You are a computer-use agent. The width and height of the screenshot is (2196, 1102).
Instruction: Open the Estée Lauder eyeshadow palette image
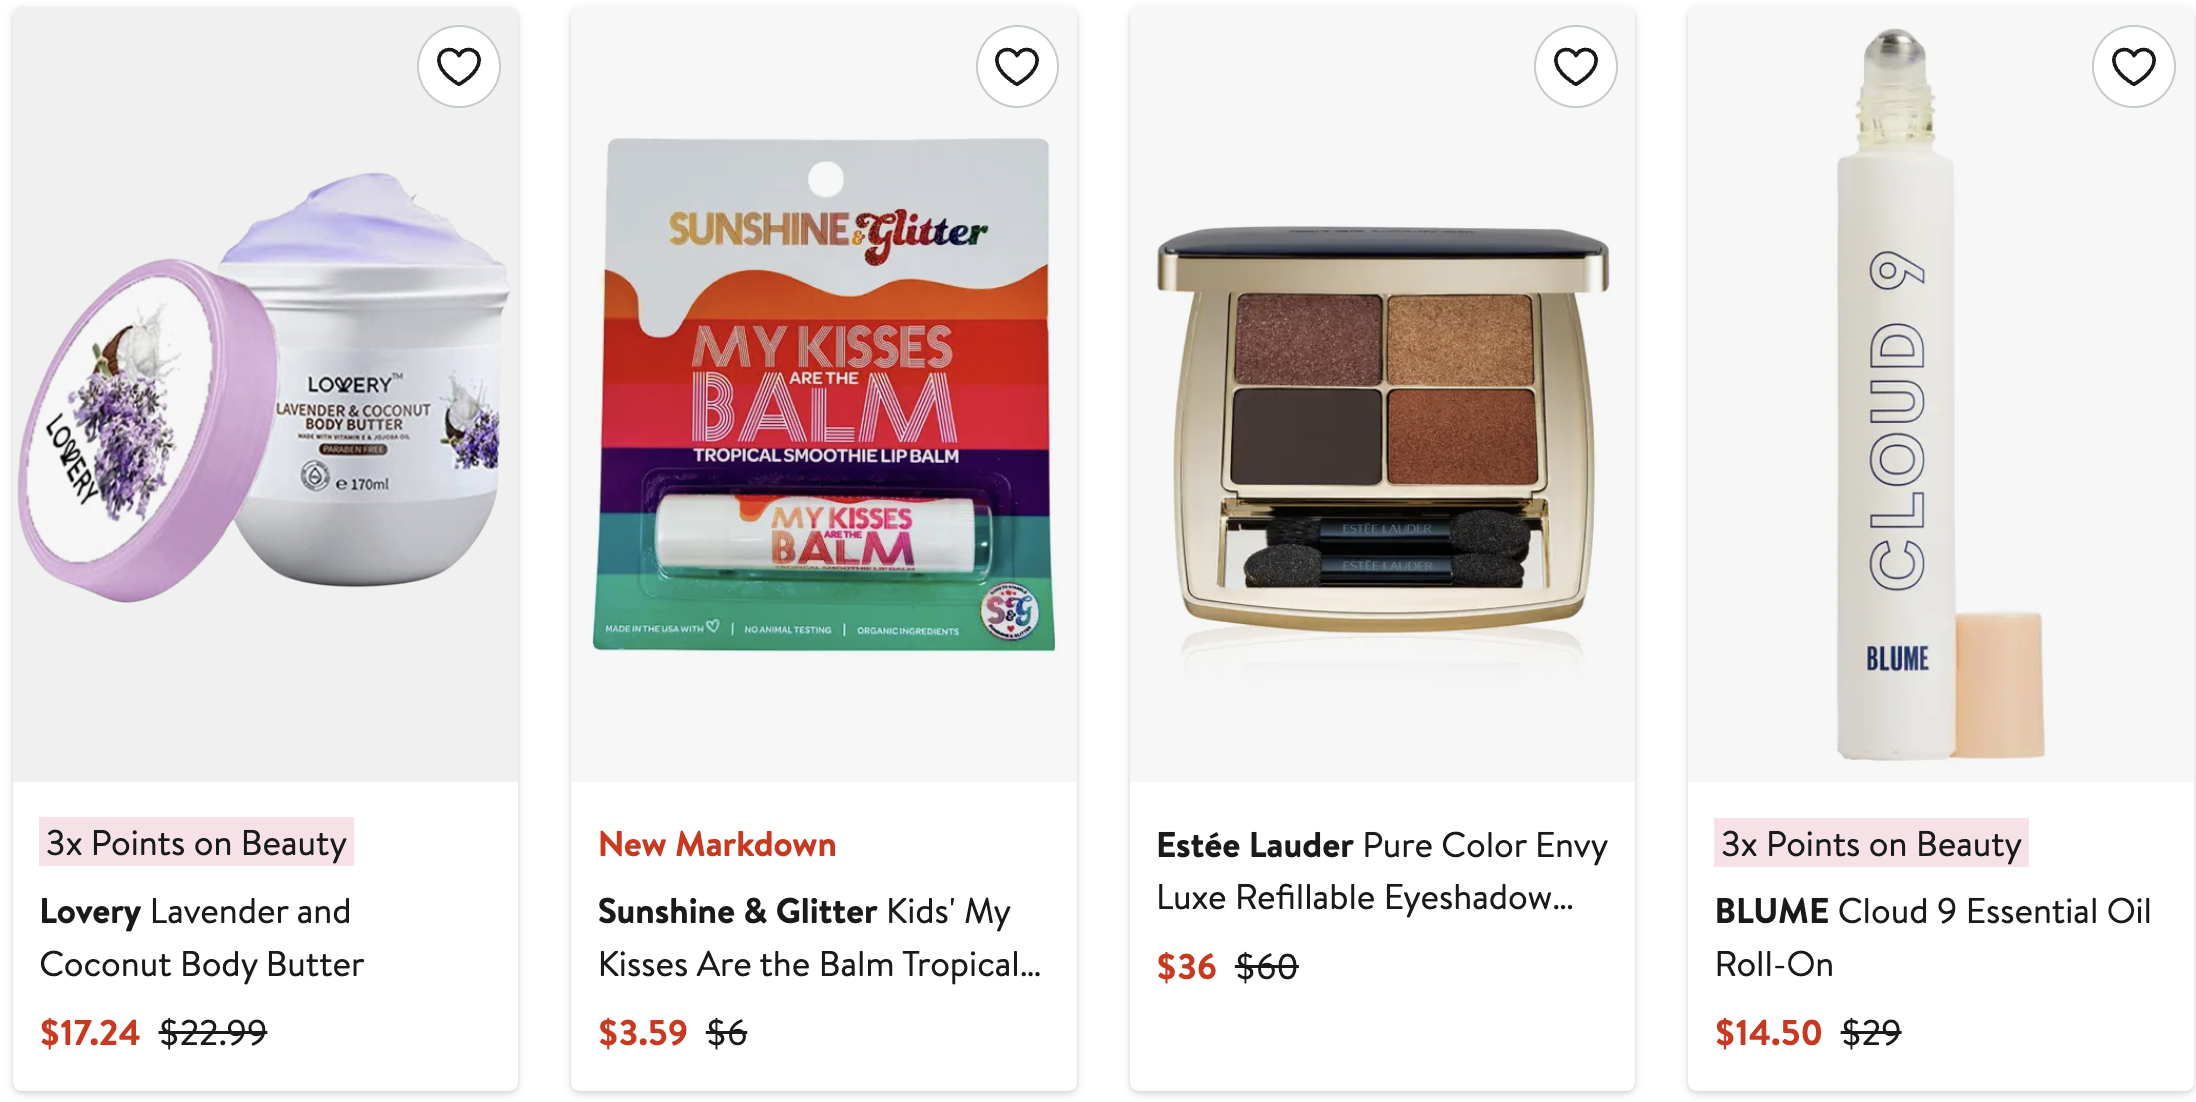point(1382,430)
